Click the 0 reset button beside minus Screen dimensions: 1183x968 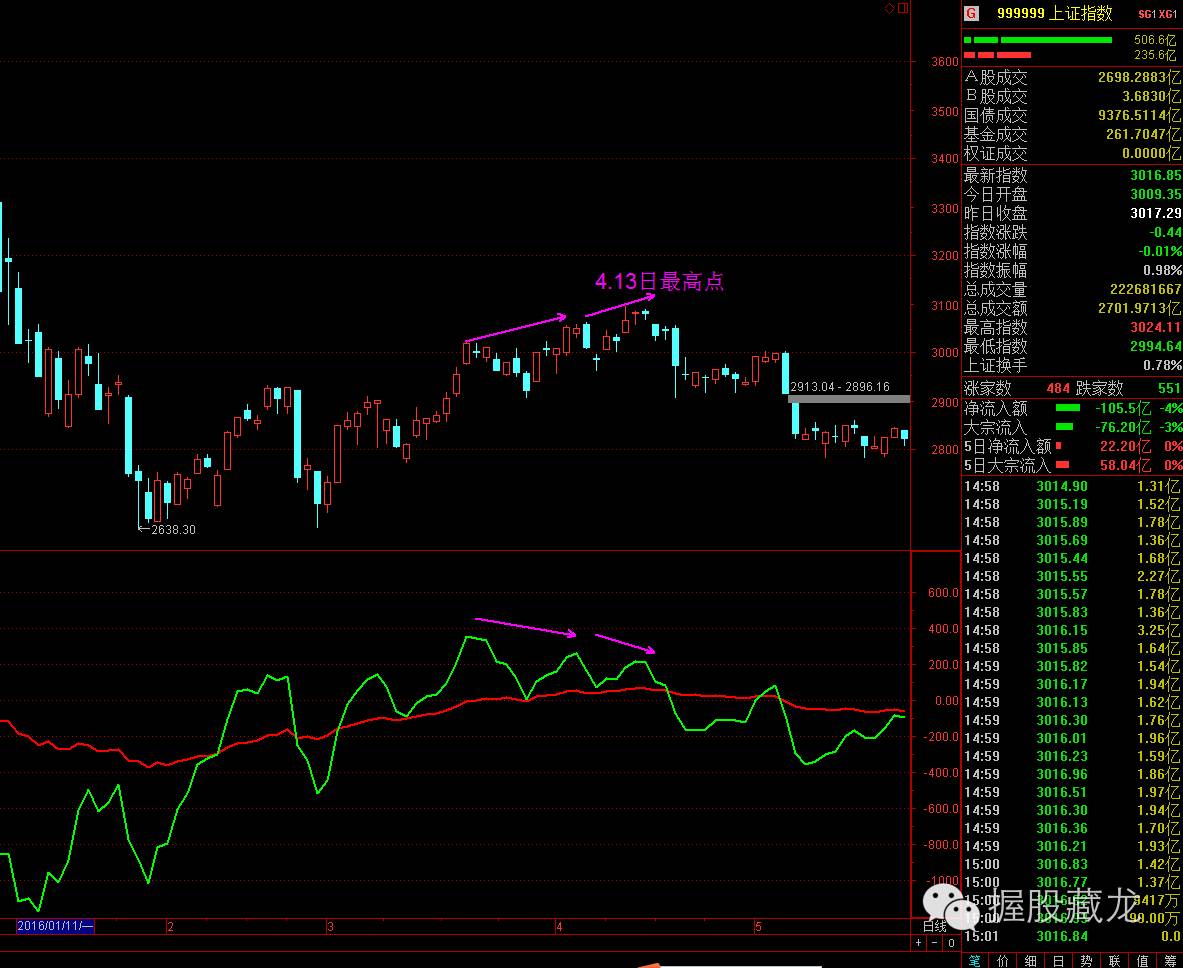tap(951, 942)
